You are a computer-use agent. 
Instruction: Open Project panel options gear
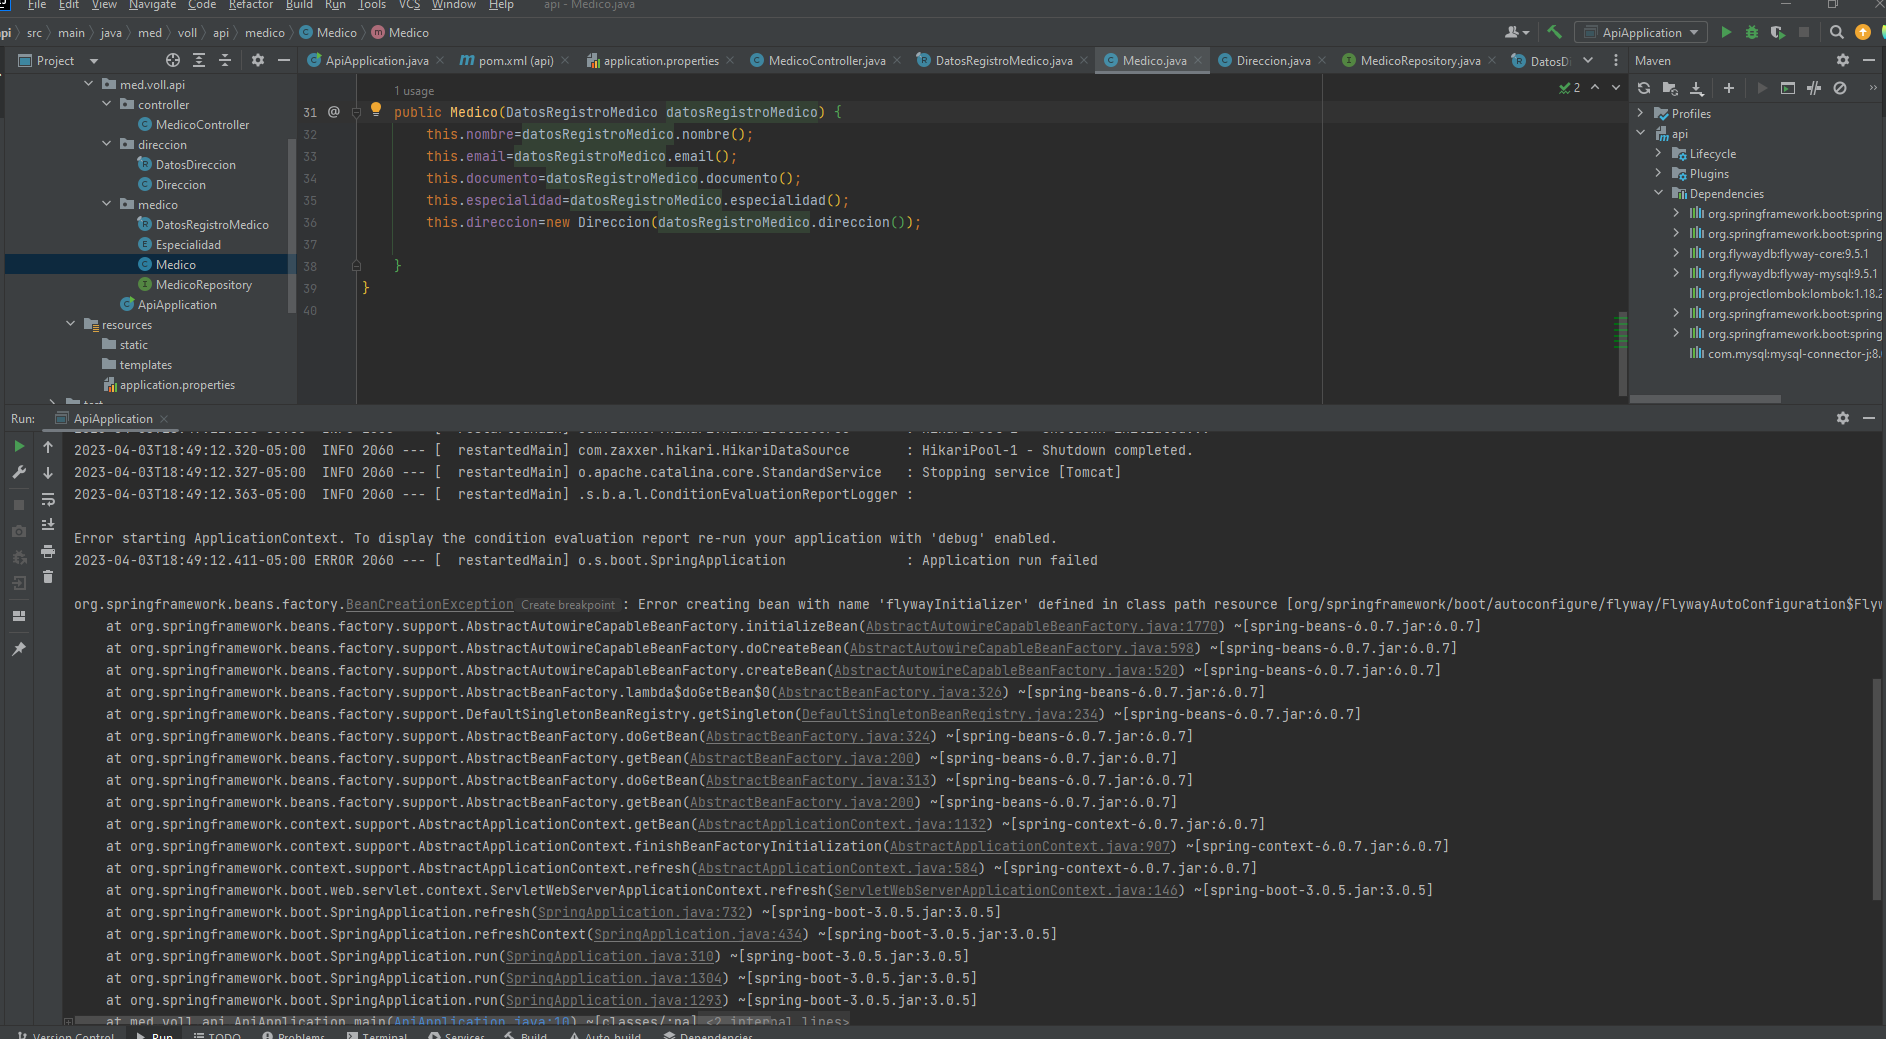pyautogui.click(x=258, y=60)
